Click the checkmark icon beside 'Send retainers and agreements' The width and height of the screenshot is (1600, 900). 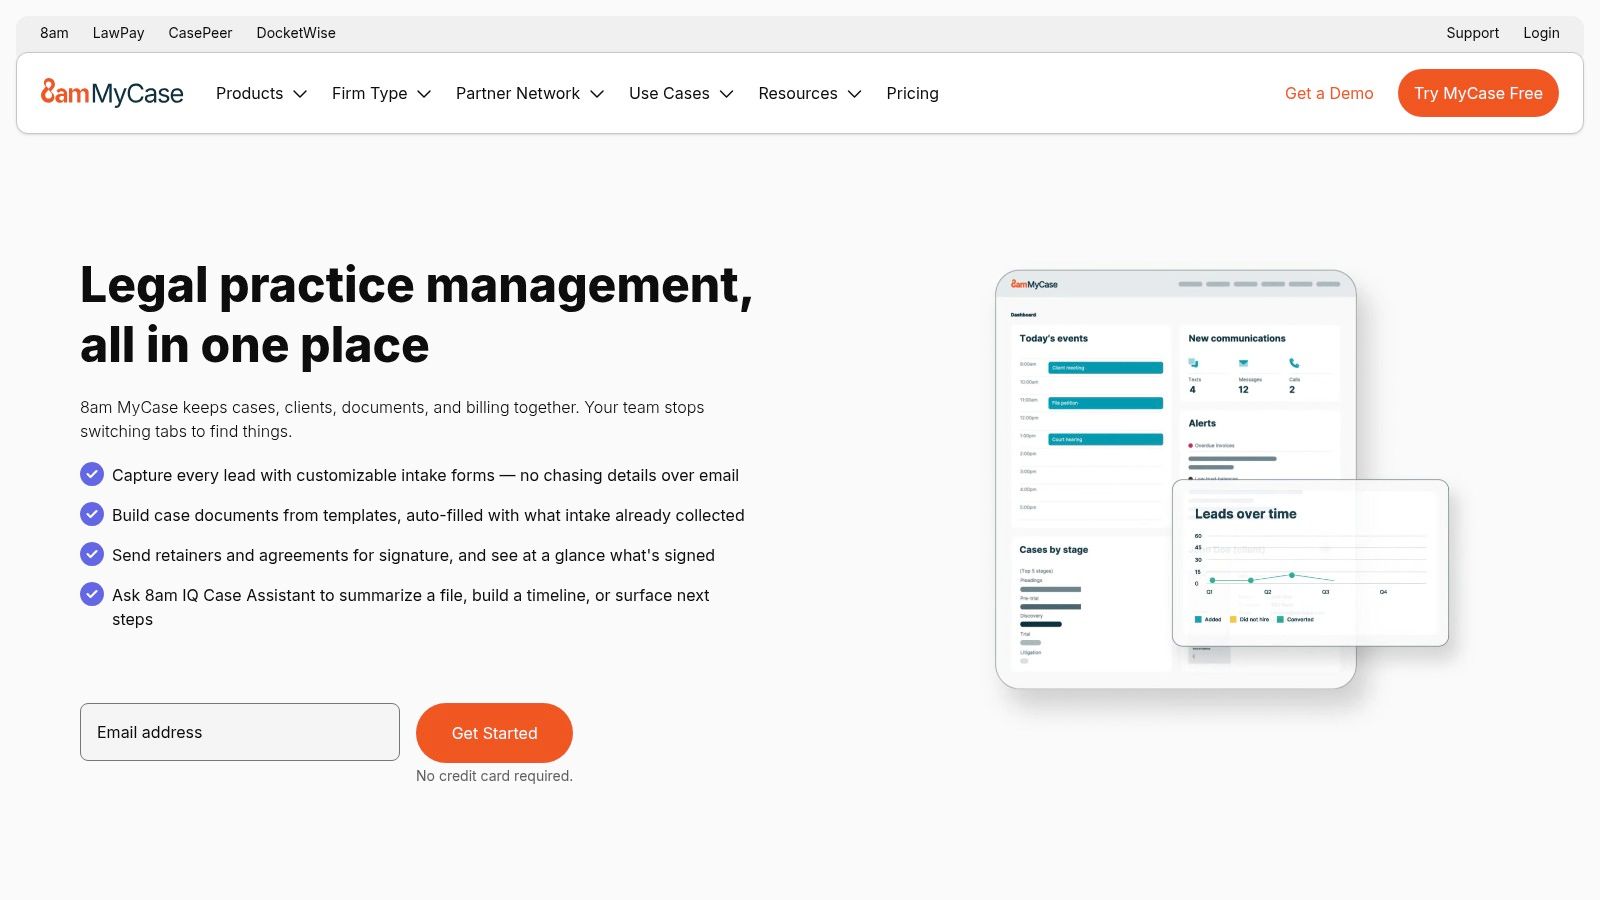click(x=92, y=554)
